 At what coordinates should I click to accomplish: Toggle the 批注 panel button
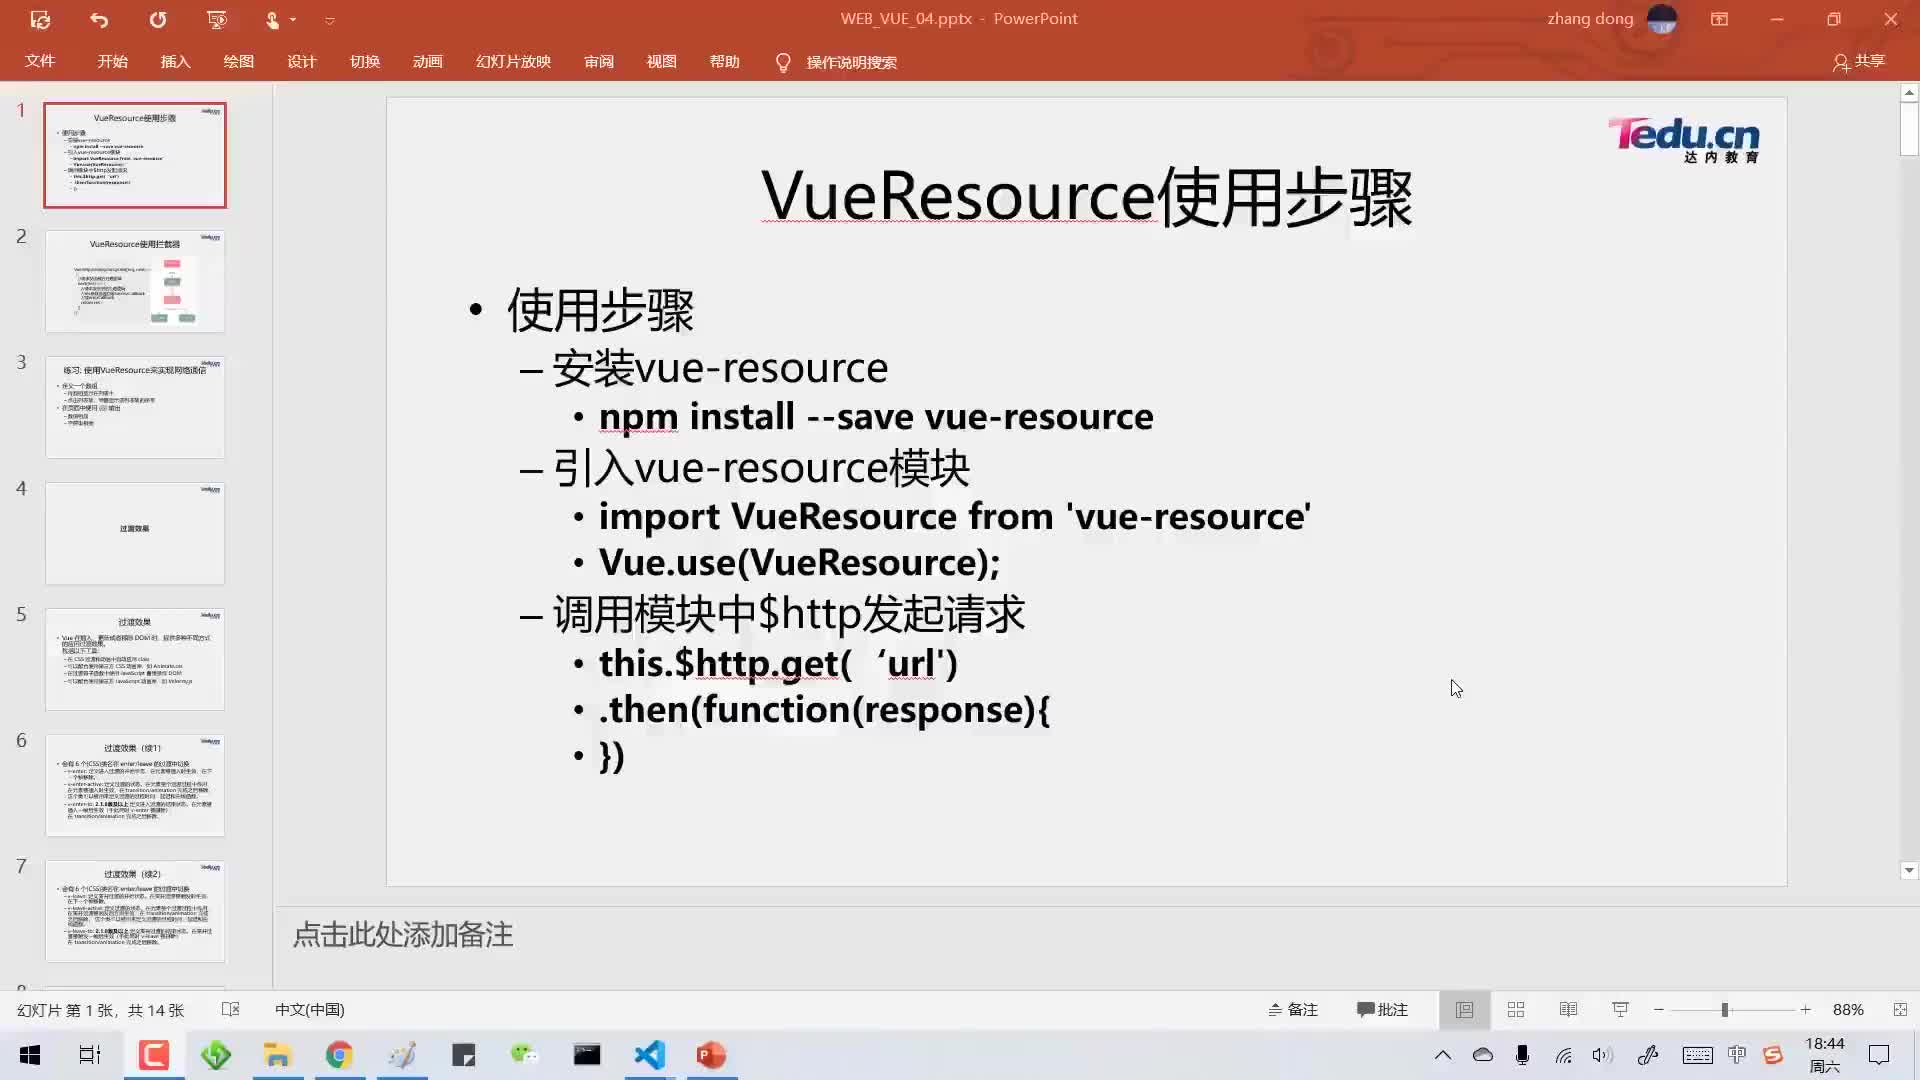point(1381,1009)
